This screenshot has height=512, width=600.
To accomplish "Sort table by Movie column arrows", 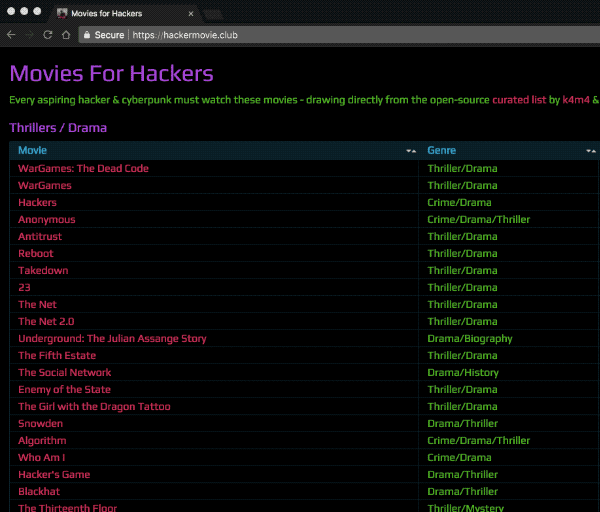I will (411, 151).
